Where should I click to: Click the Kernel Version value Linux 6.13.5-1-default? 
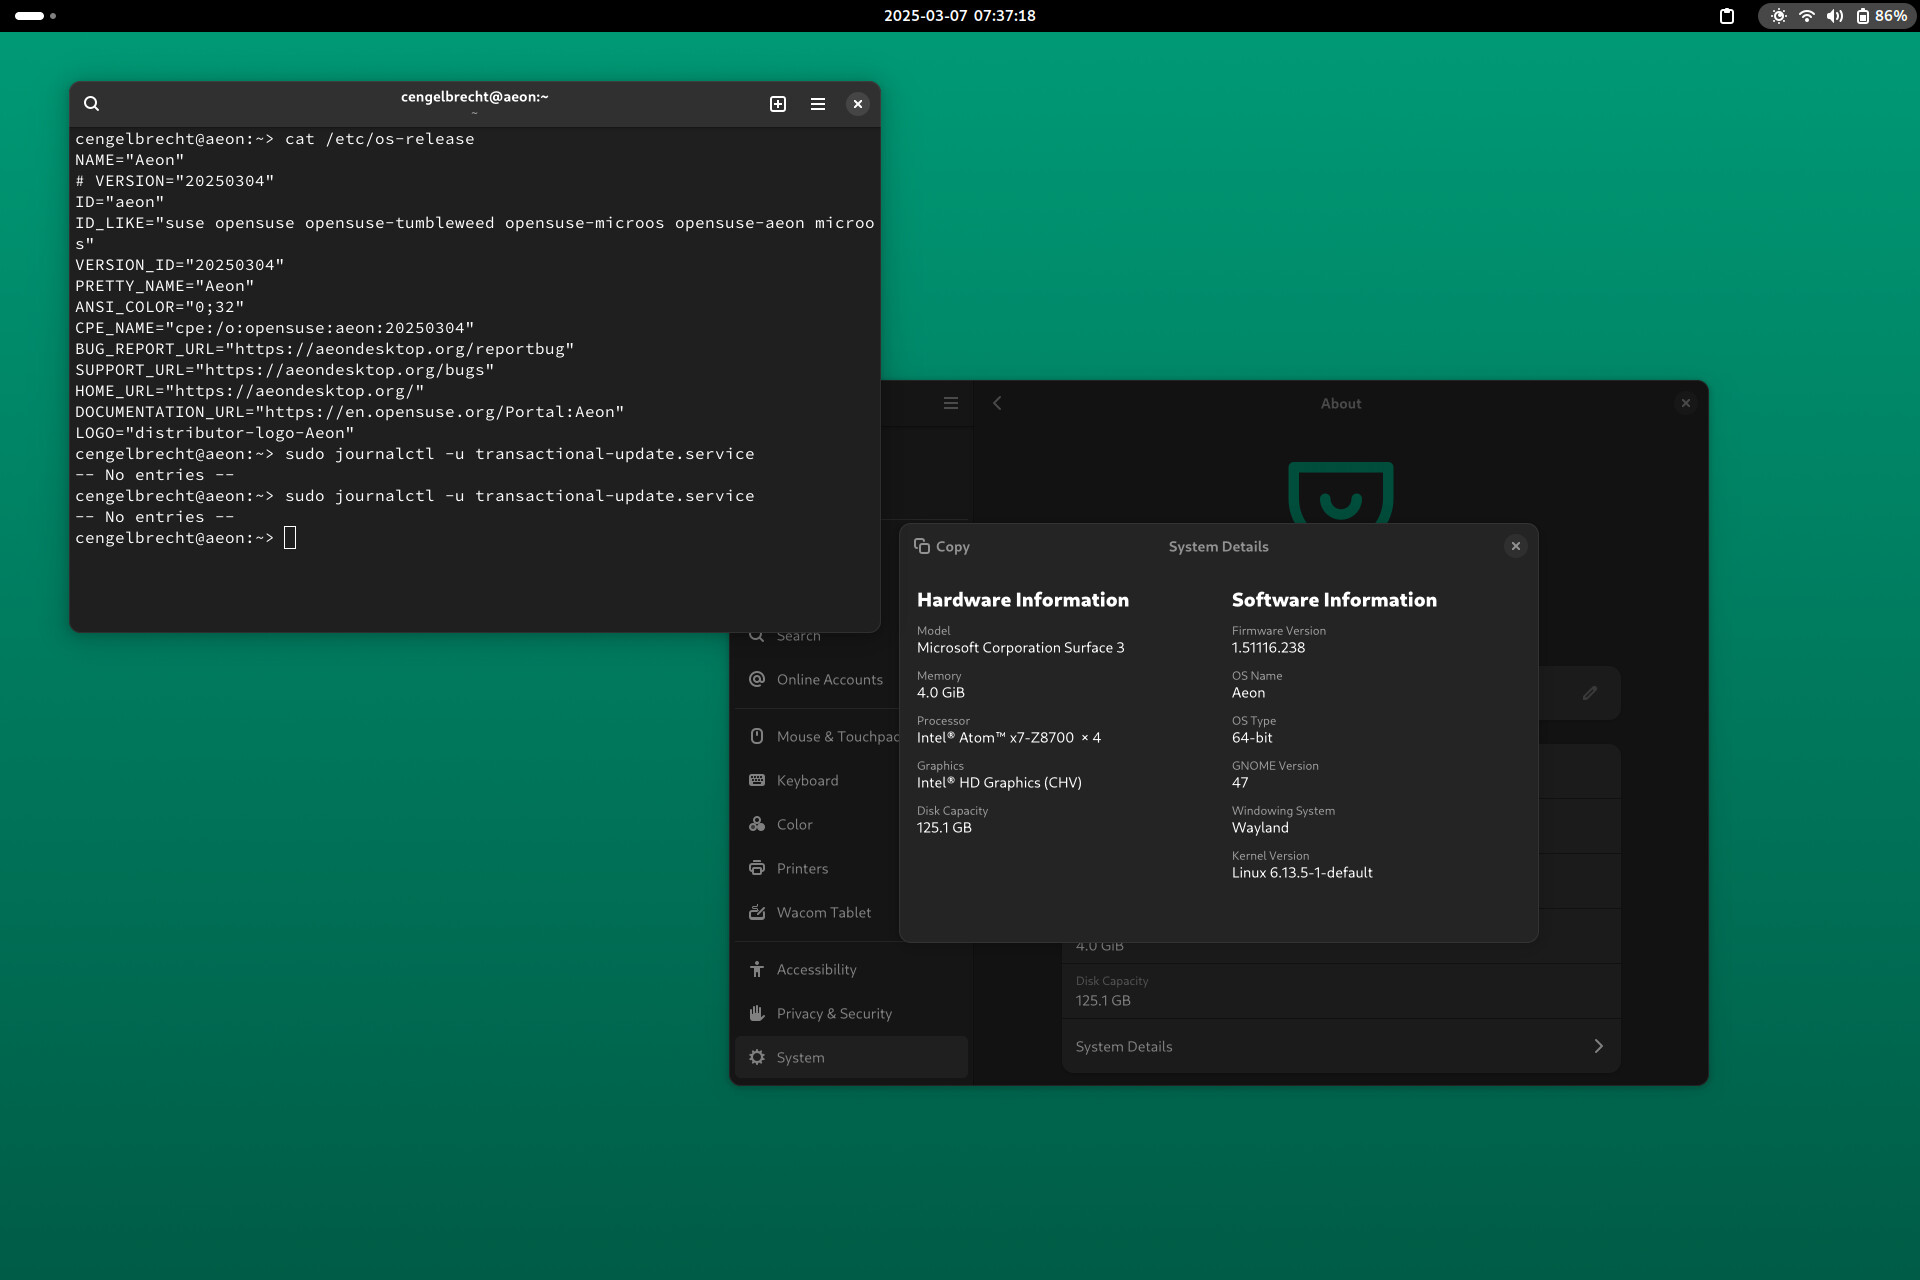click(x=1302, y=873)
